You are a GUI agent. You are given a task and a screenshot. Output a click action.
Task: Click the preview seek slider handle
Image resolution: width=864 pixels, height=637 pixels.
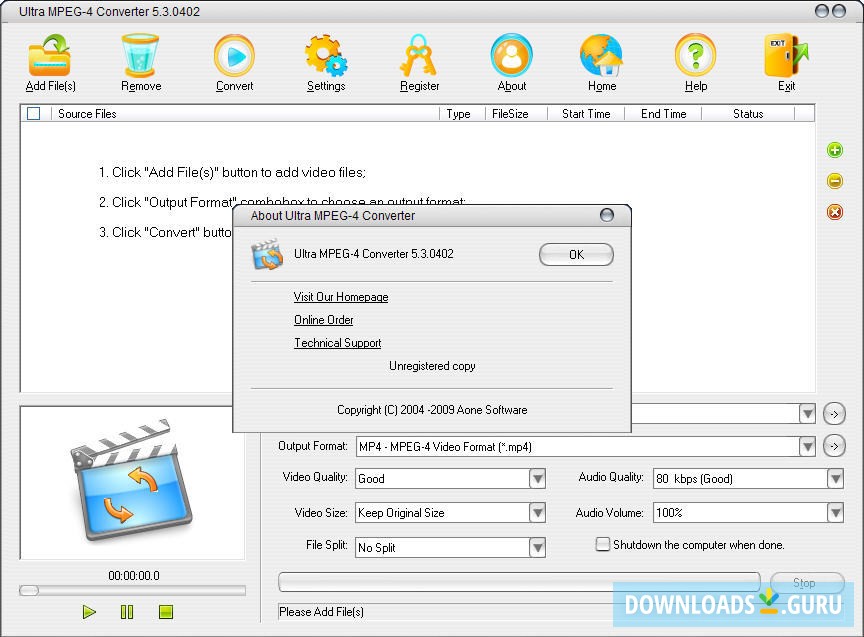coord(29,591)
